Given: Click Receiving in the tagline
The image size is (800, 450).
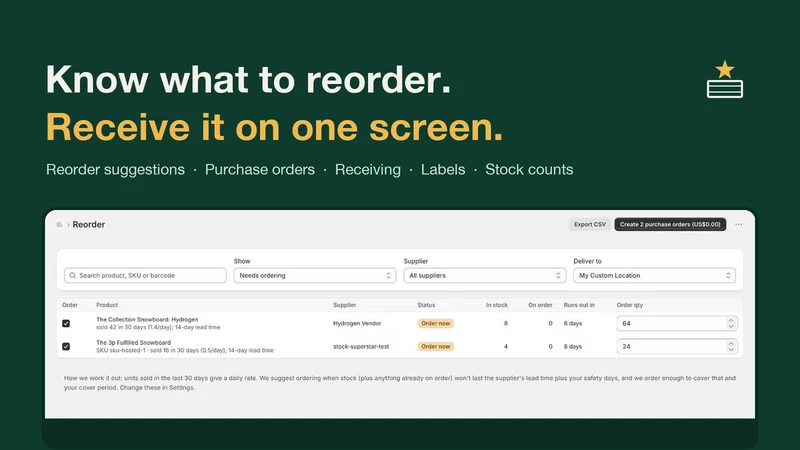Looking at the screenshot, I should 368,170.
